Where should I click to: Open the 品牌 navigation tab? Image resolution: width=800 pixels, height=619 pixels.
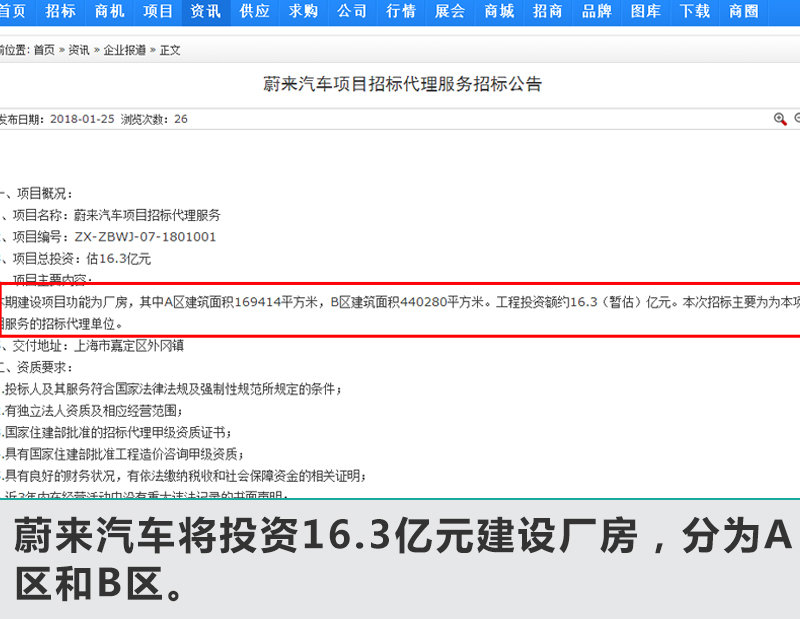(596, 11)
